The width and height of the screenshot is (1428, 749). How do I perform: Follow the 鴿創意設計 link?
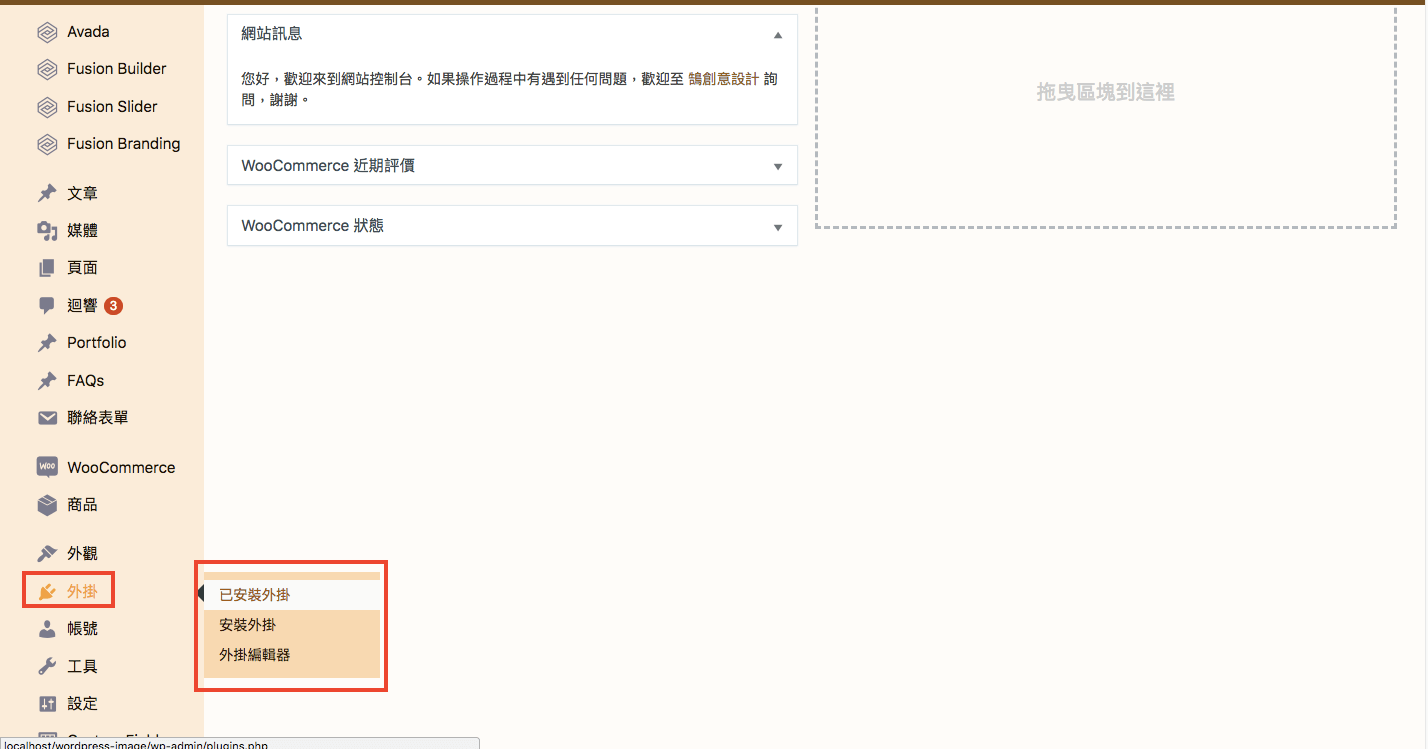click(x=724, y=79)
